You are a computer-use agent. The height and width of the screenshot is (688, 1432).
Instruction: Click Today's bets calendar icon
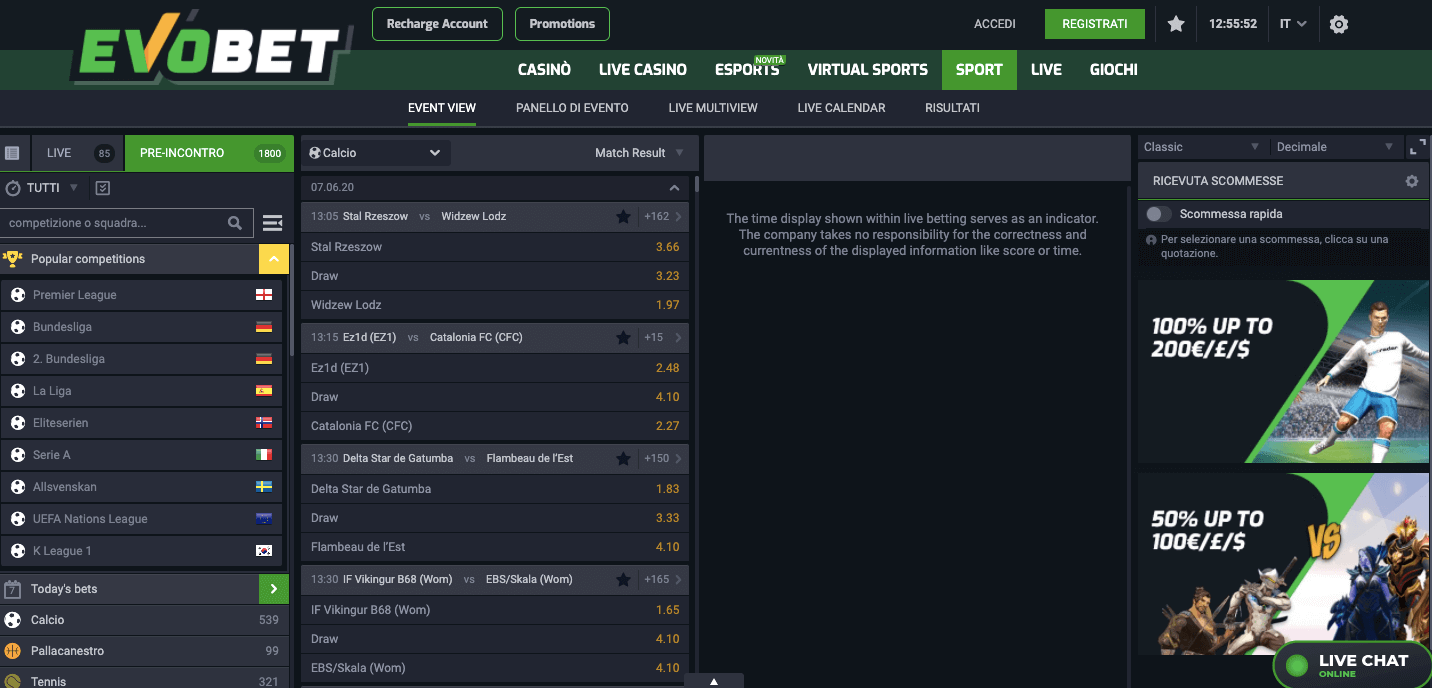point(13,589)
